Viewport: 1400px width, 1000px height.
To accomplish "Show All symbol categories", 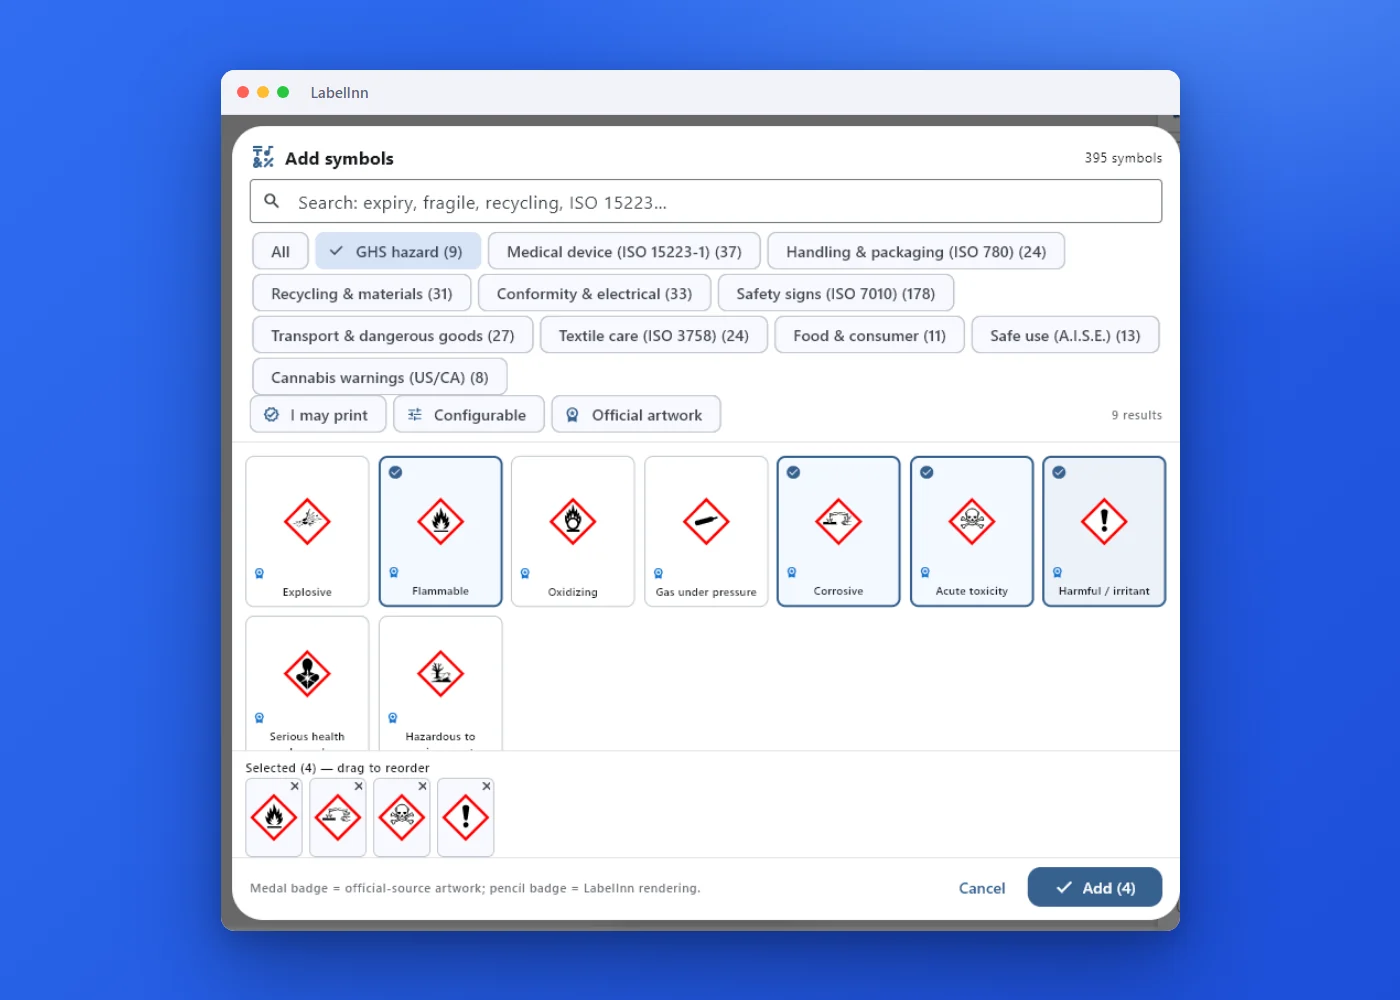I will tap(280, 252).
